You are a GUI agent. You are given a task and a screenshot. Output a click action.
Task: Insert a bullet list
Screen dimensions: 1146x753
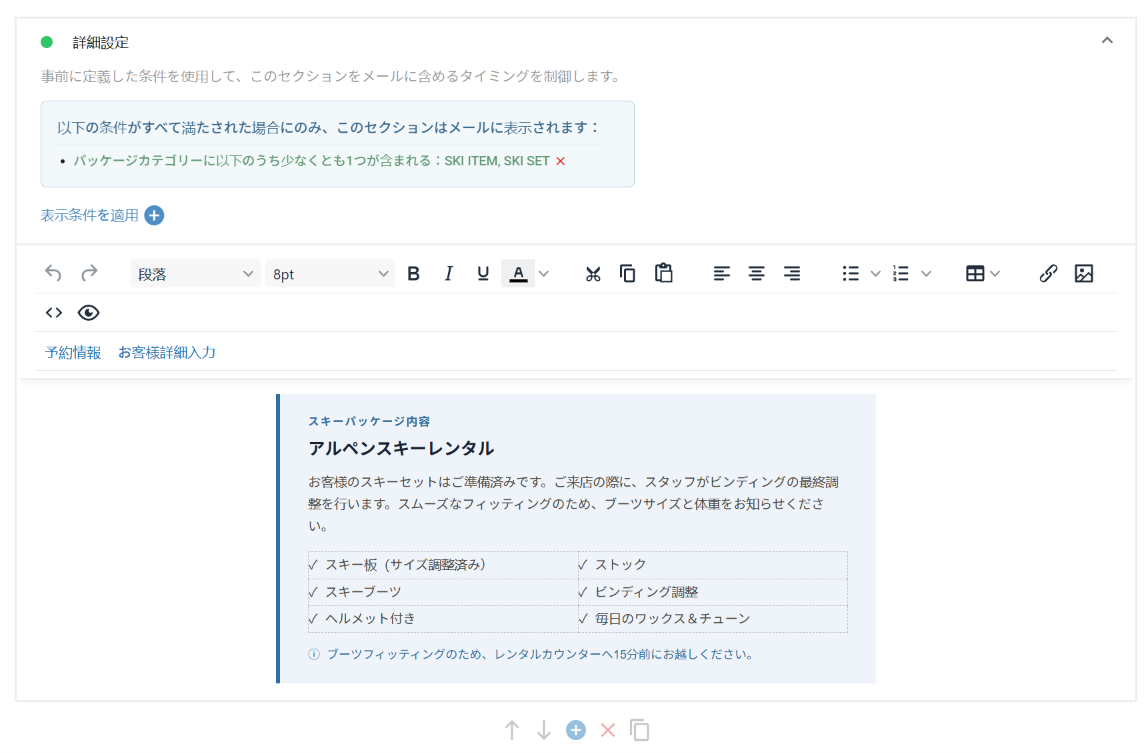point(850,273)
